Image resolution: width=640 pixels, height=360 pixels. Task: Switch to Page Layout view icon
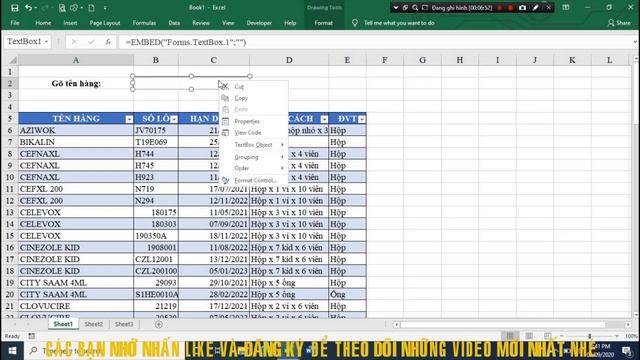click(x=529, y=336)
